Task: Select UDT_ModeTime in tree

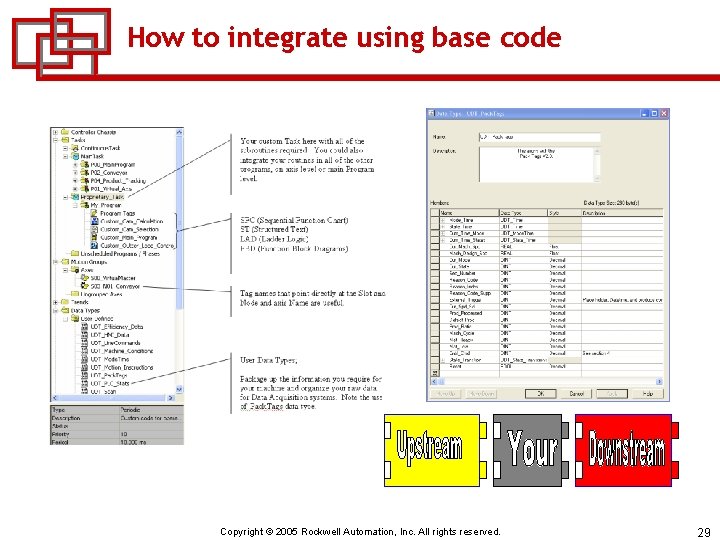Action: click(x=110, y=360)
